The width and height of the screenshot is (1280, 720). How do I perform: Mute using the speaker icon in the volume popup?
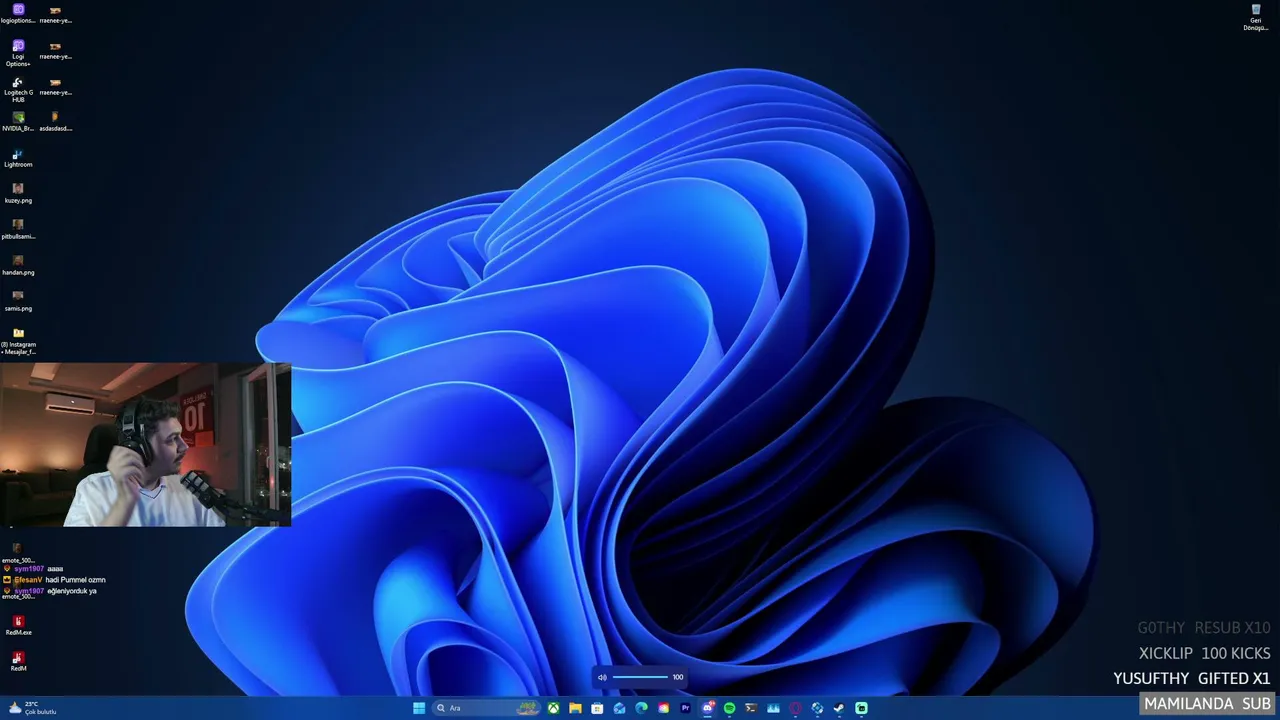pos(602,677)
